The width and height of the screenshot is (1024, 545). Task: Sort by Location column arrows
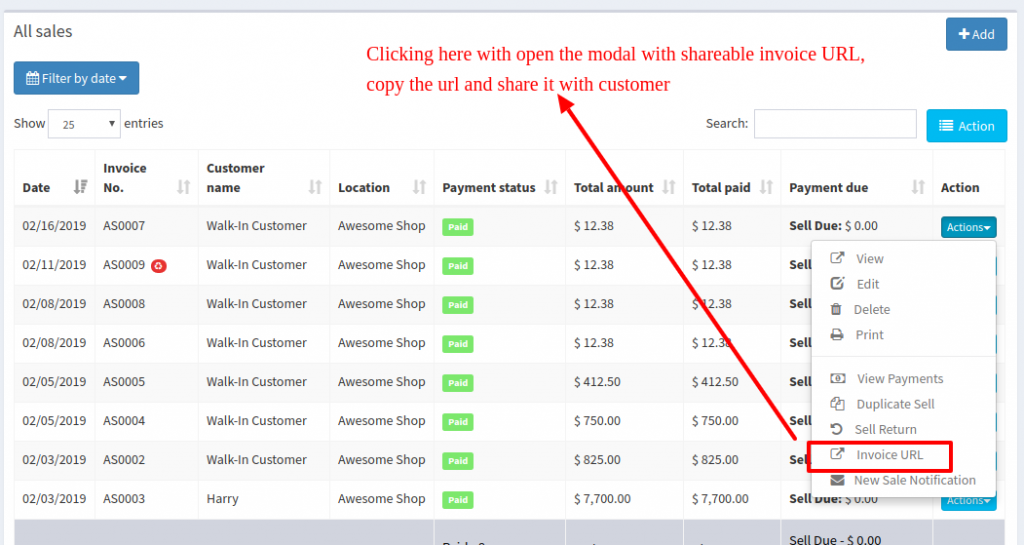coord(419,187)
